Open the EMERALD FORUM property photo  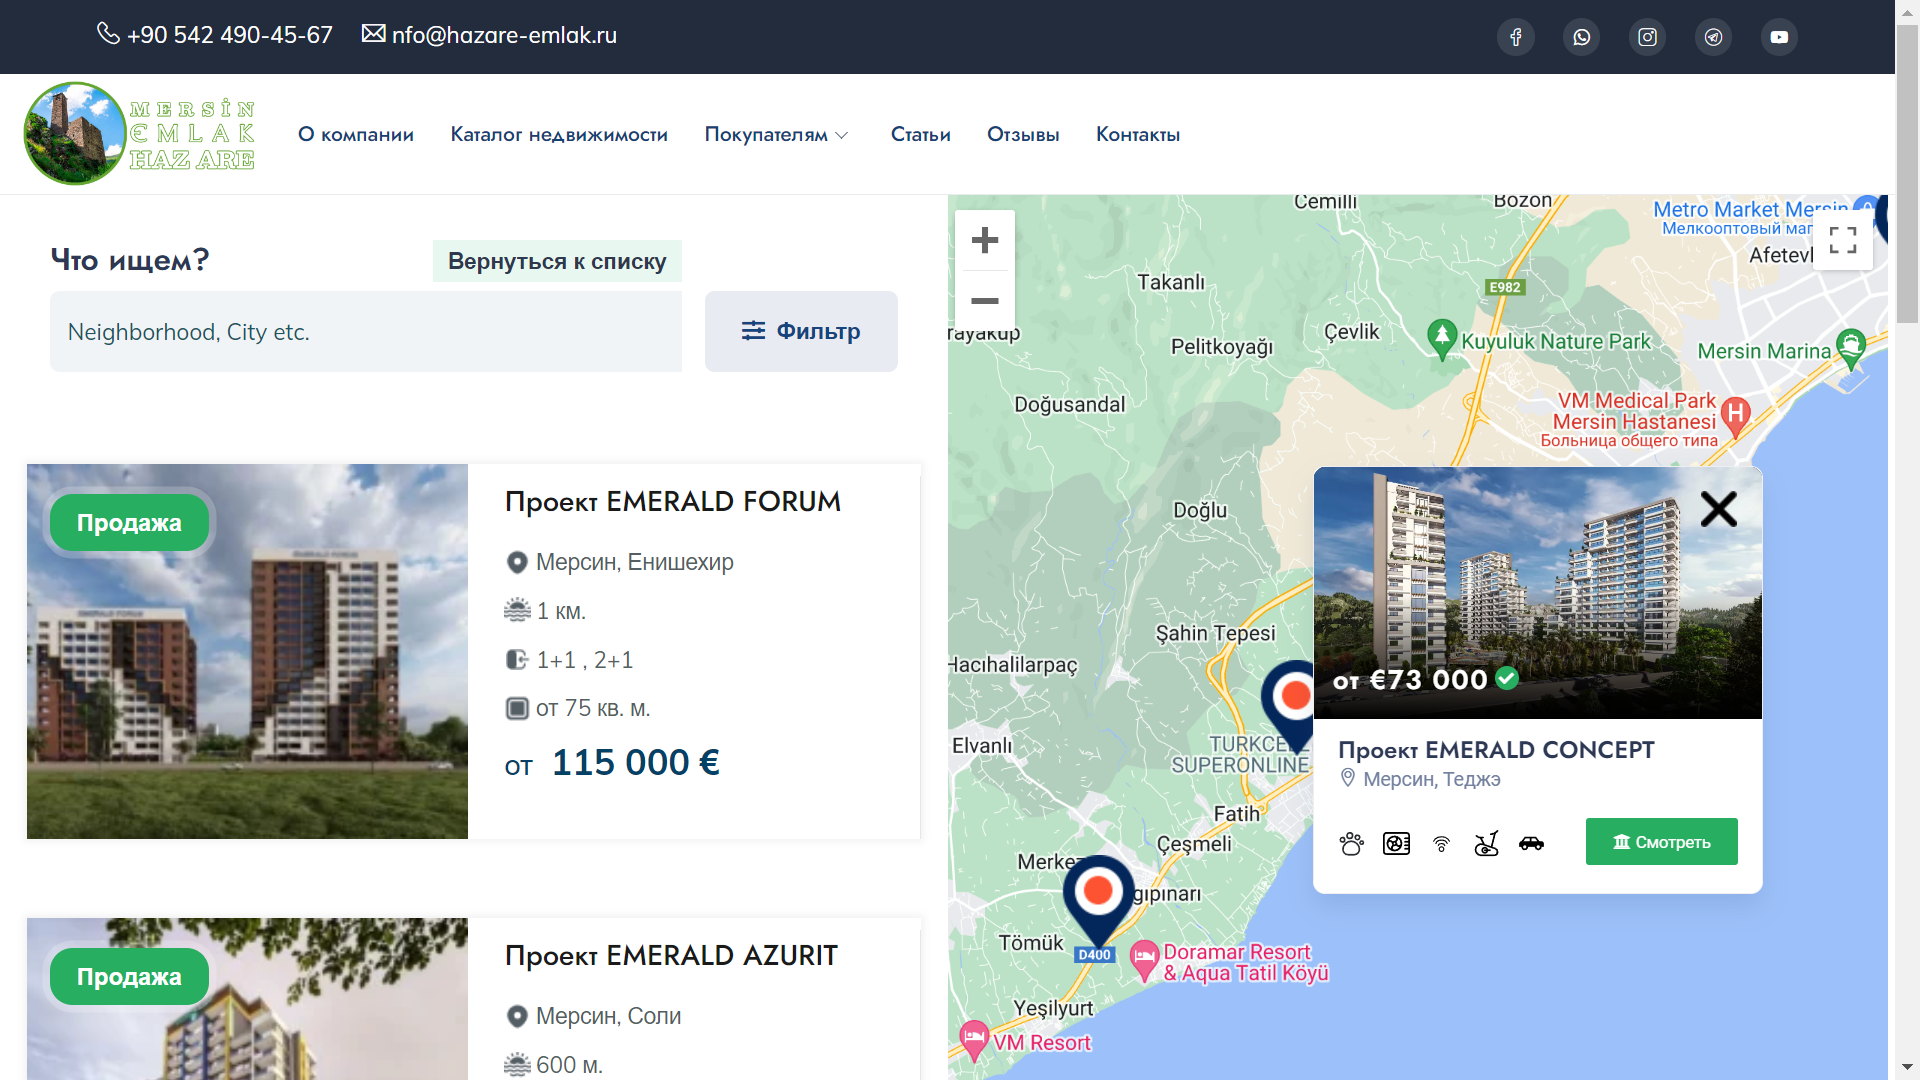(247, 651)
